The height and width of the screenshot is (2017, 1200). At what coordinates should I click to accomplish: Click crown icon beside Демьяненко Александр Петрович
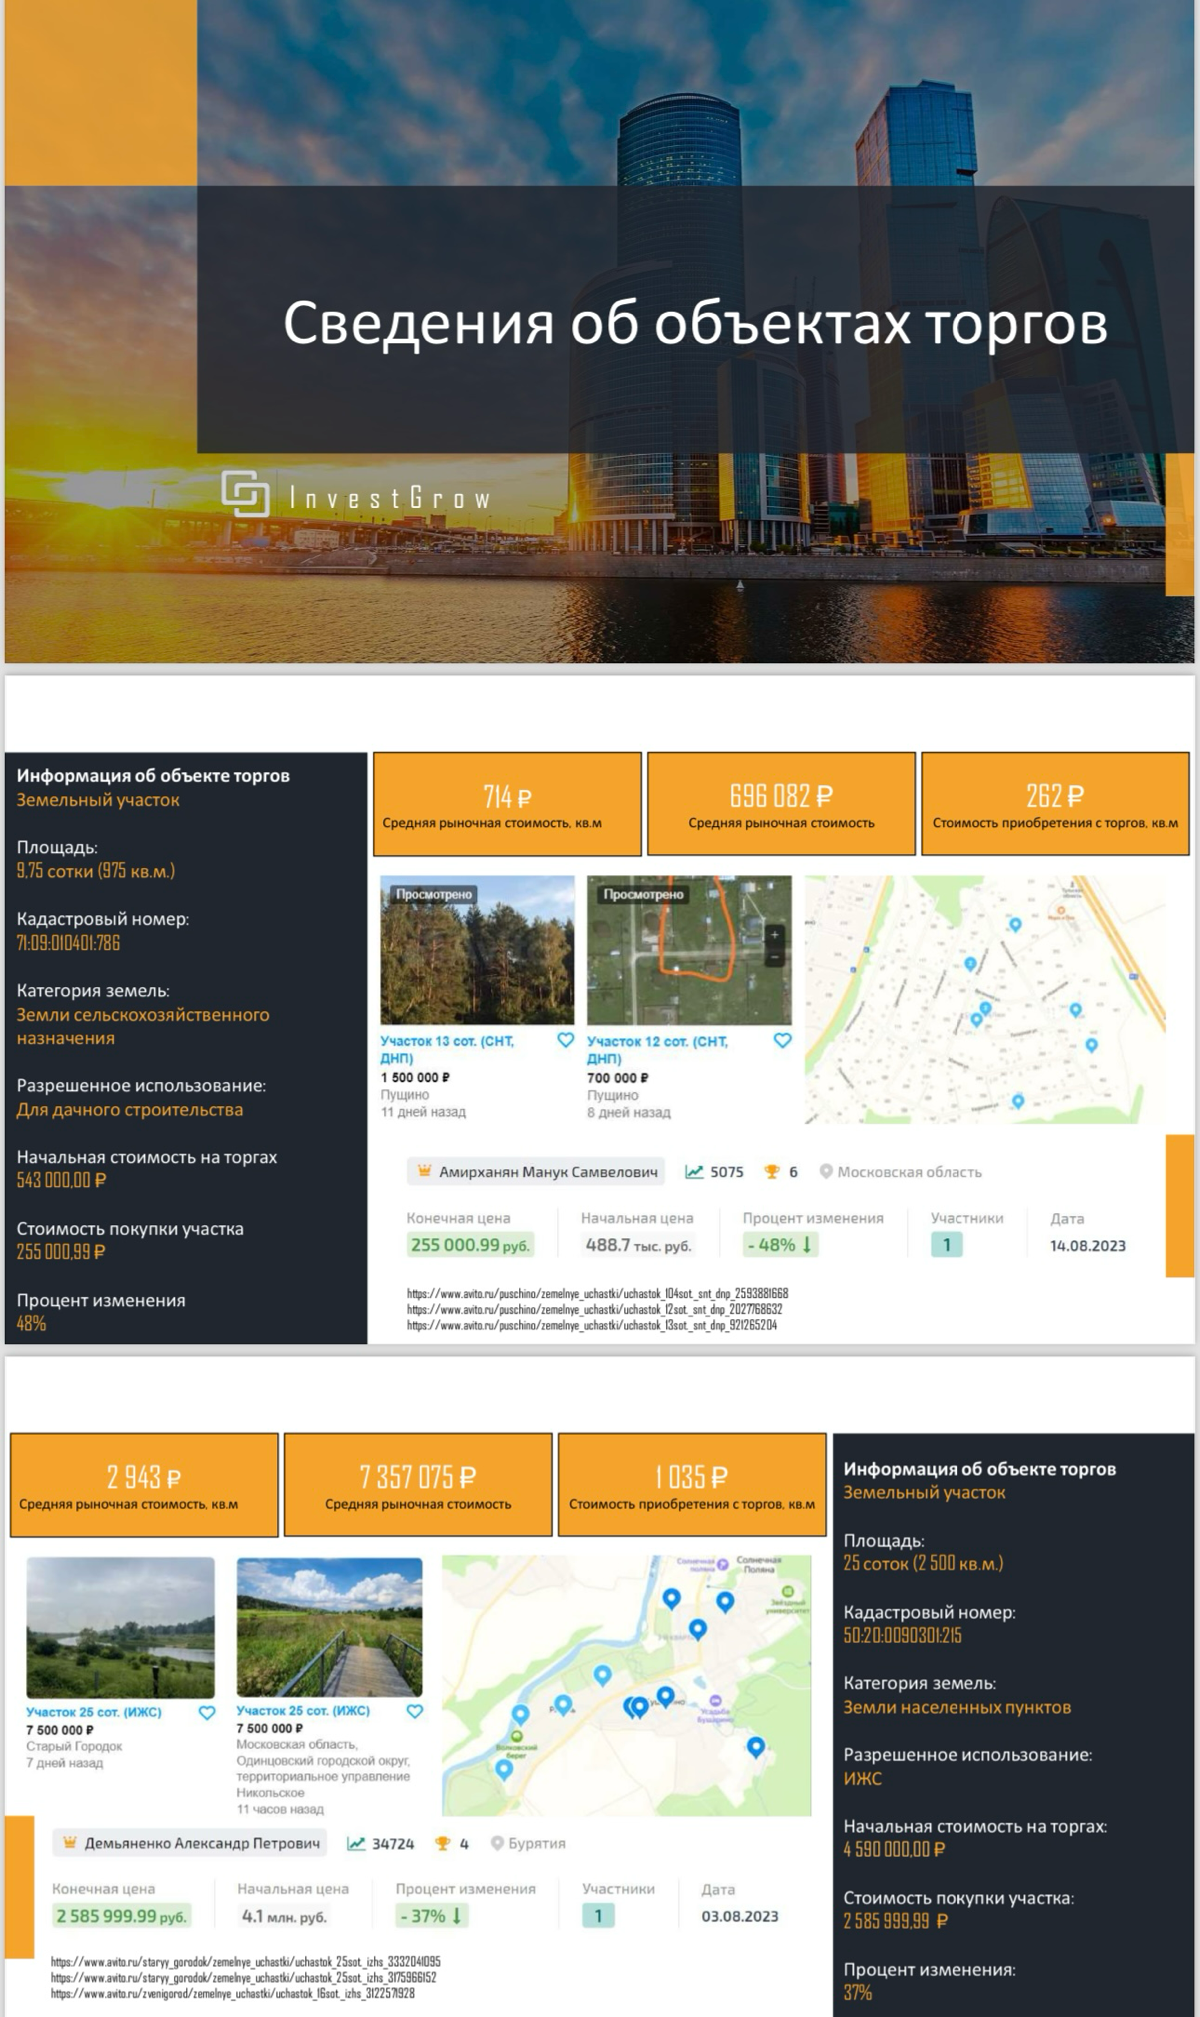click(x=70, y=1842)
